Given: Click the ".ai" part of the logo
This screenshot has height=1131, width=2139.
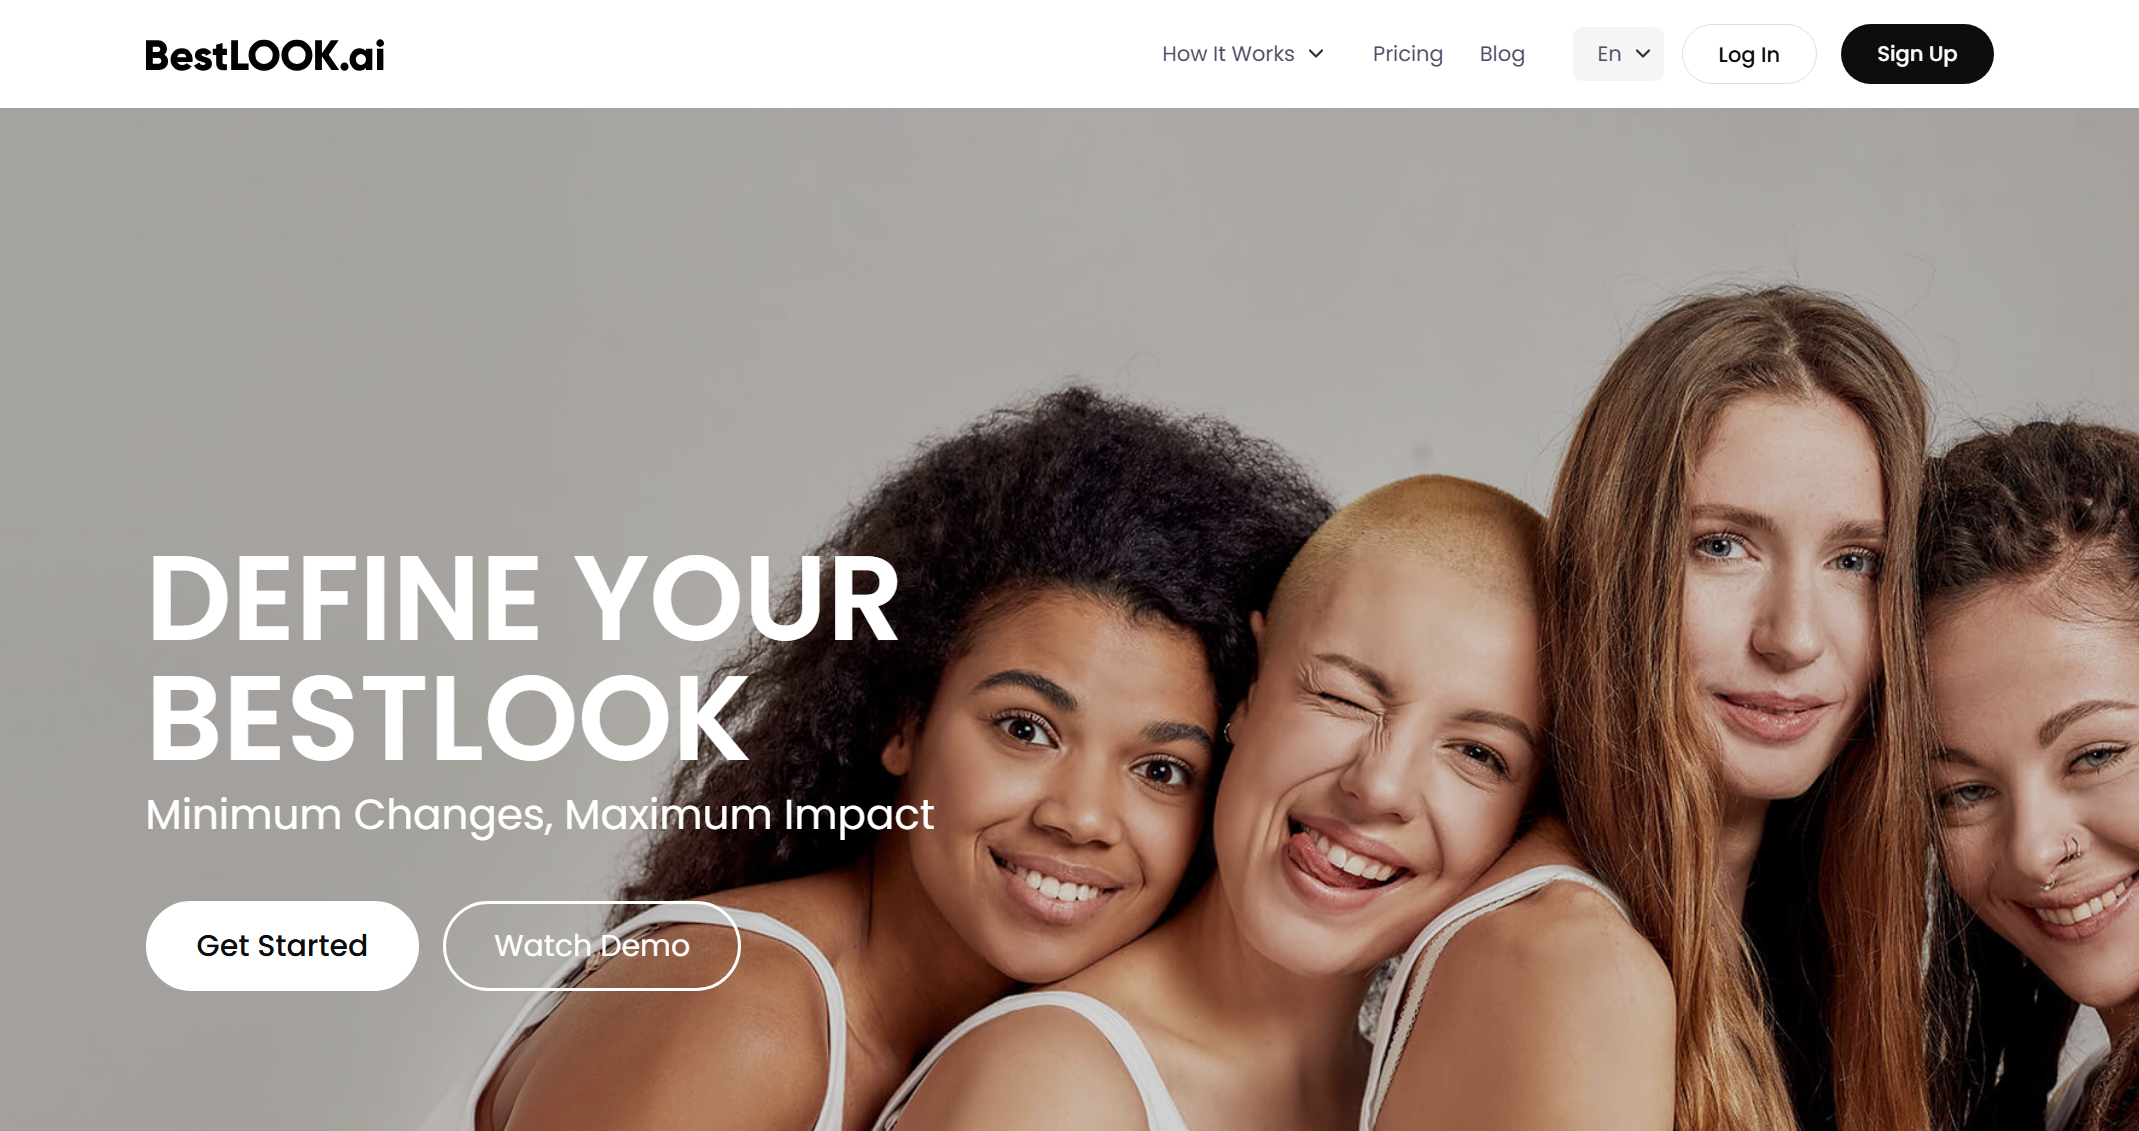Looking at the screenshot, I should (x=362, y=57).
